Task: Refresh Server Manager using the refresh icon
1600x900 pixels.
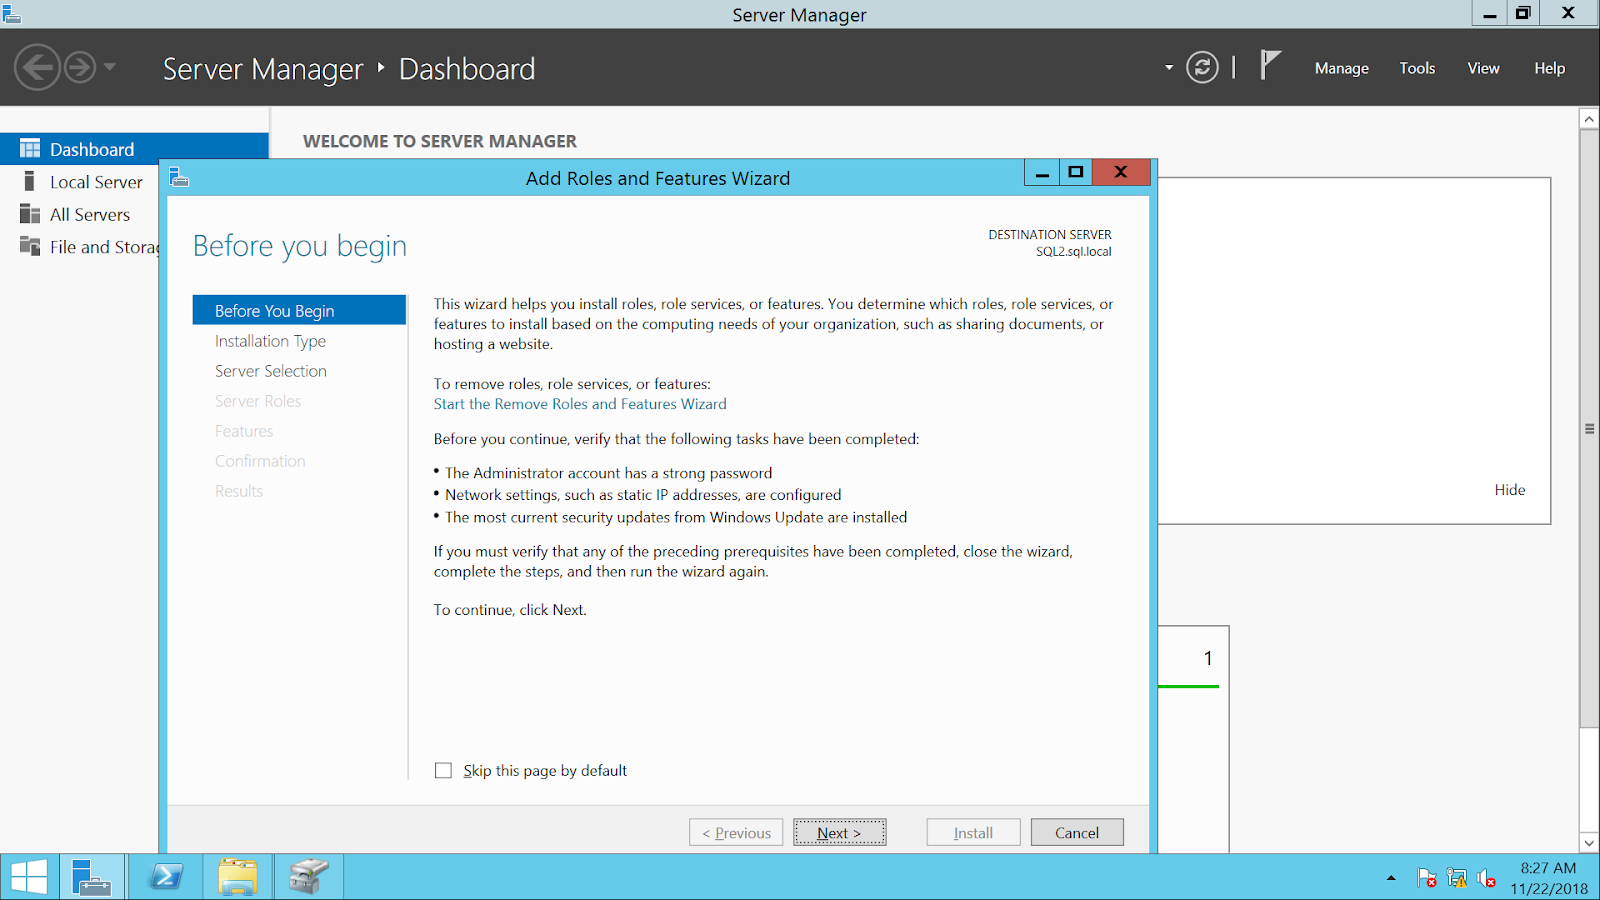Action: [x=1201, y=67]
